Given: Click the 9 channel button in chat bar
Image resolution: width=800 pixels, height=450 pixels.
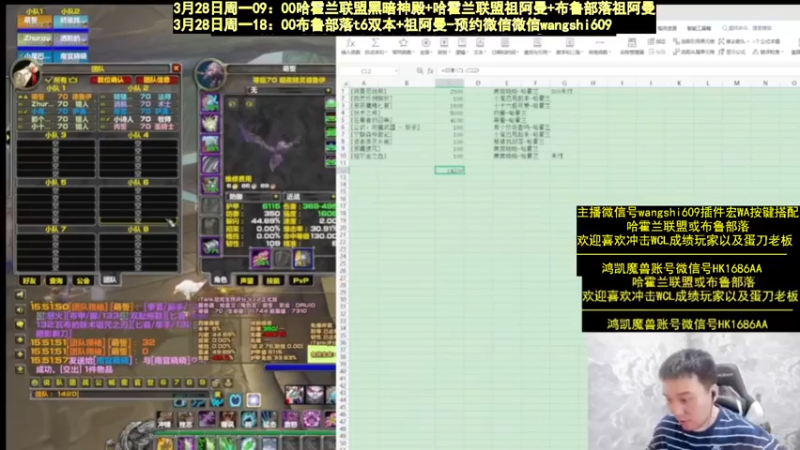Looking at the screenshot, I should click(203, 382).
